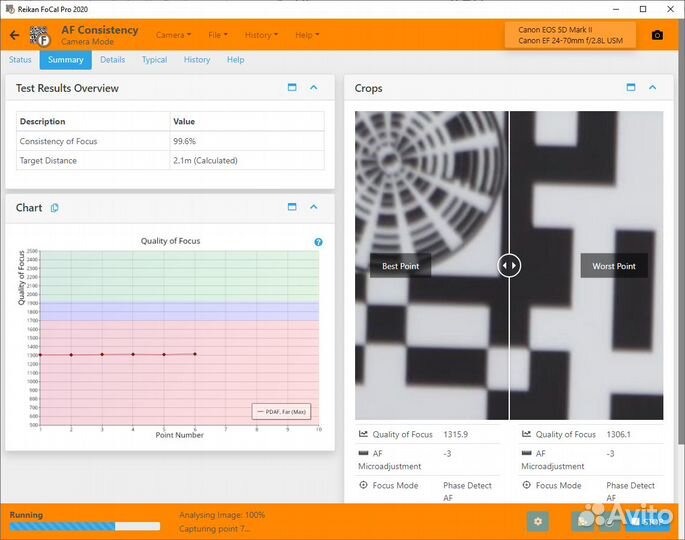Image resolution: width=685 pixels, height=540 pixels.
Task: Click the FoCal QR target logo
Action: [x=40, y=36]
